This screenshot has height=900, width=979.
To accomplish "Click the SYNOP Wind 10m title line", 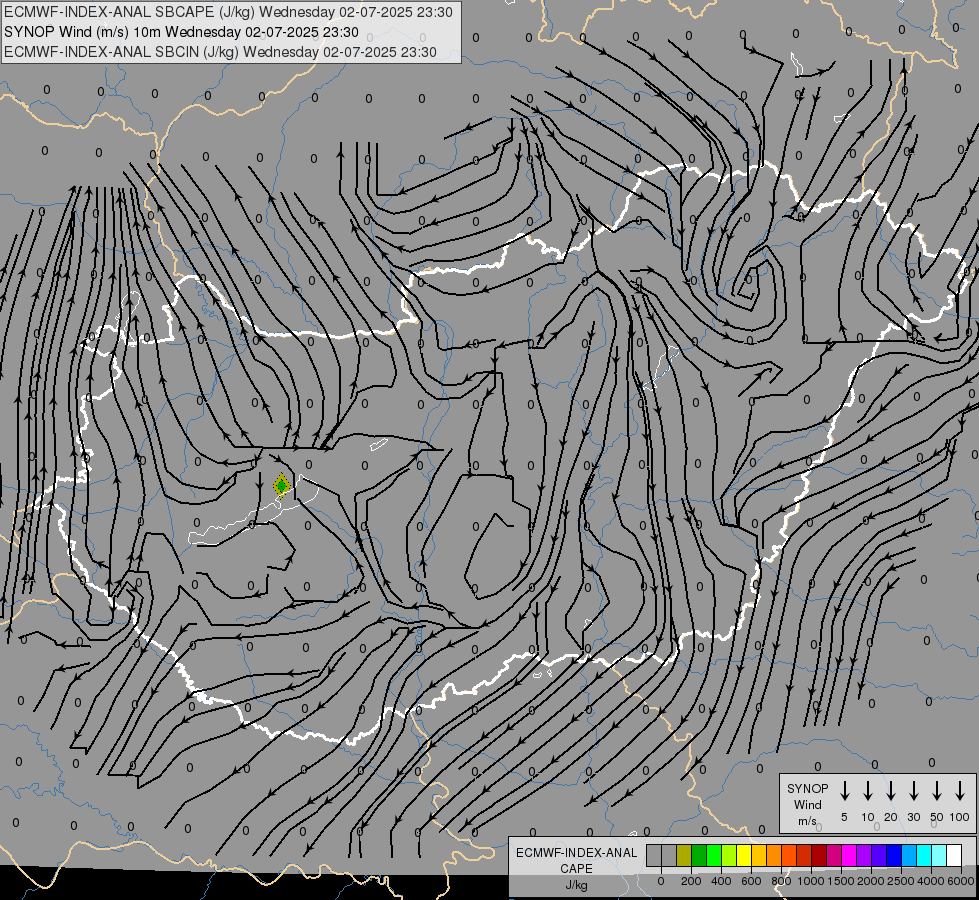I will (181, 32).
